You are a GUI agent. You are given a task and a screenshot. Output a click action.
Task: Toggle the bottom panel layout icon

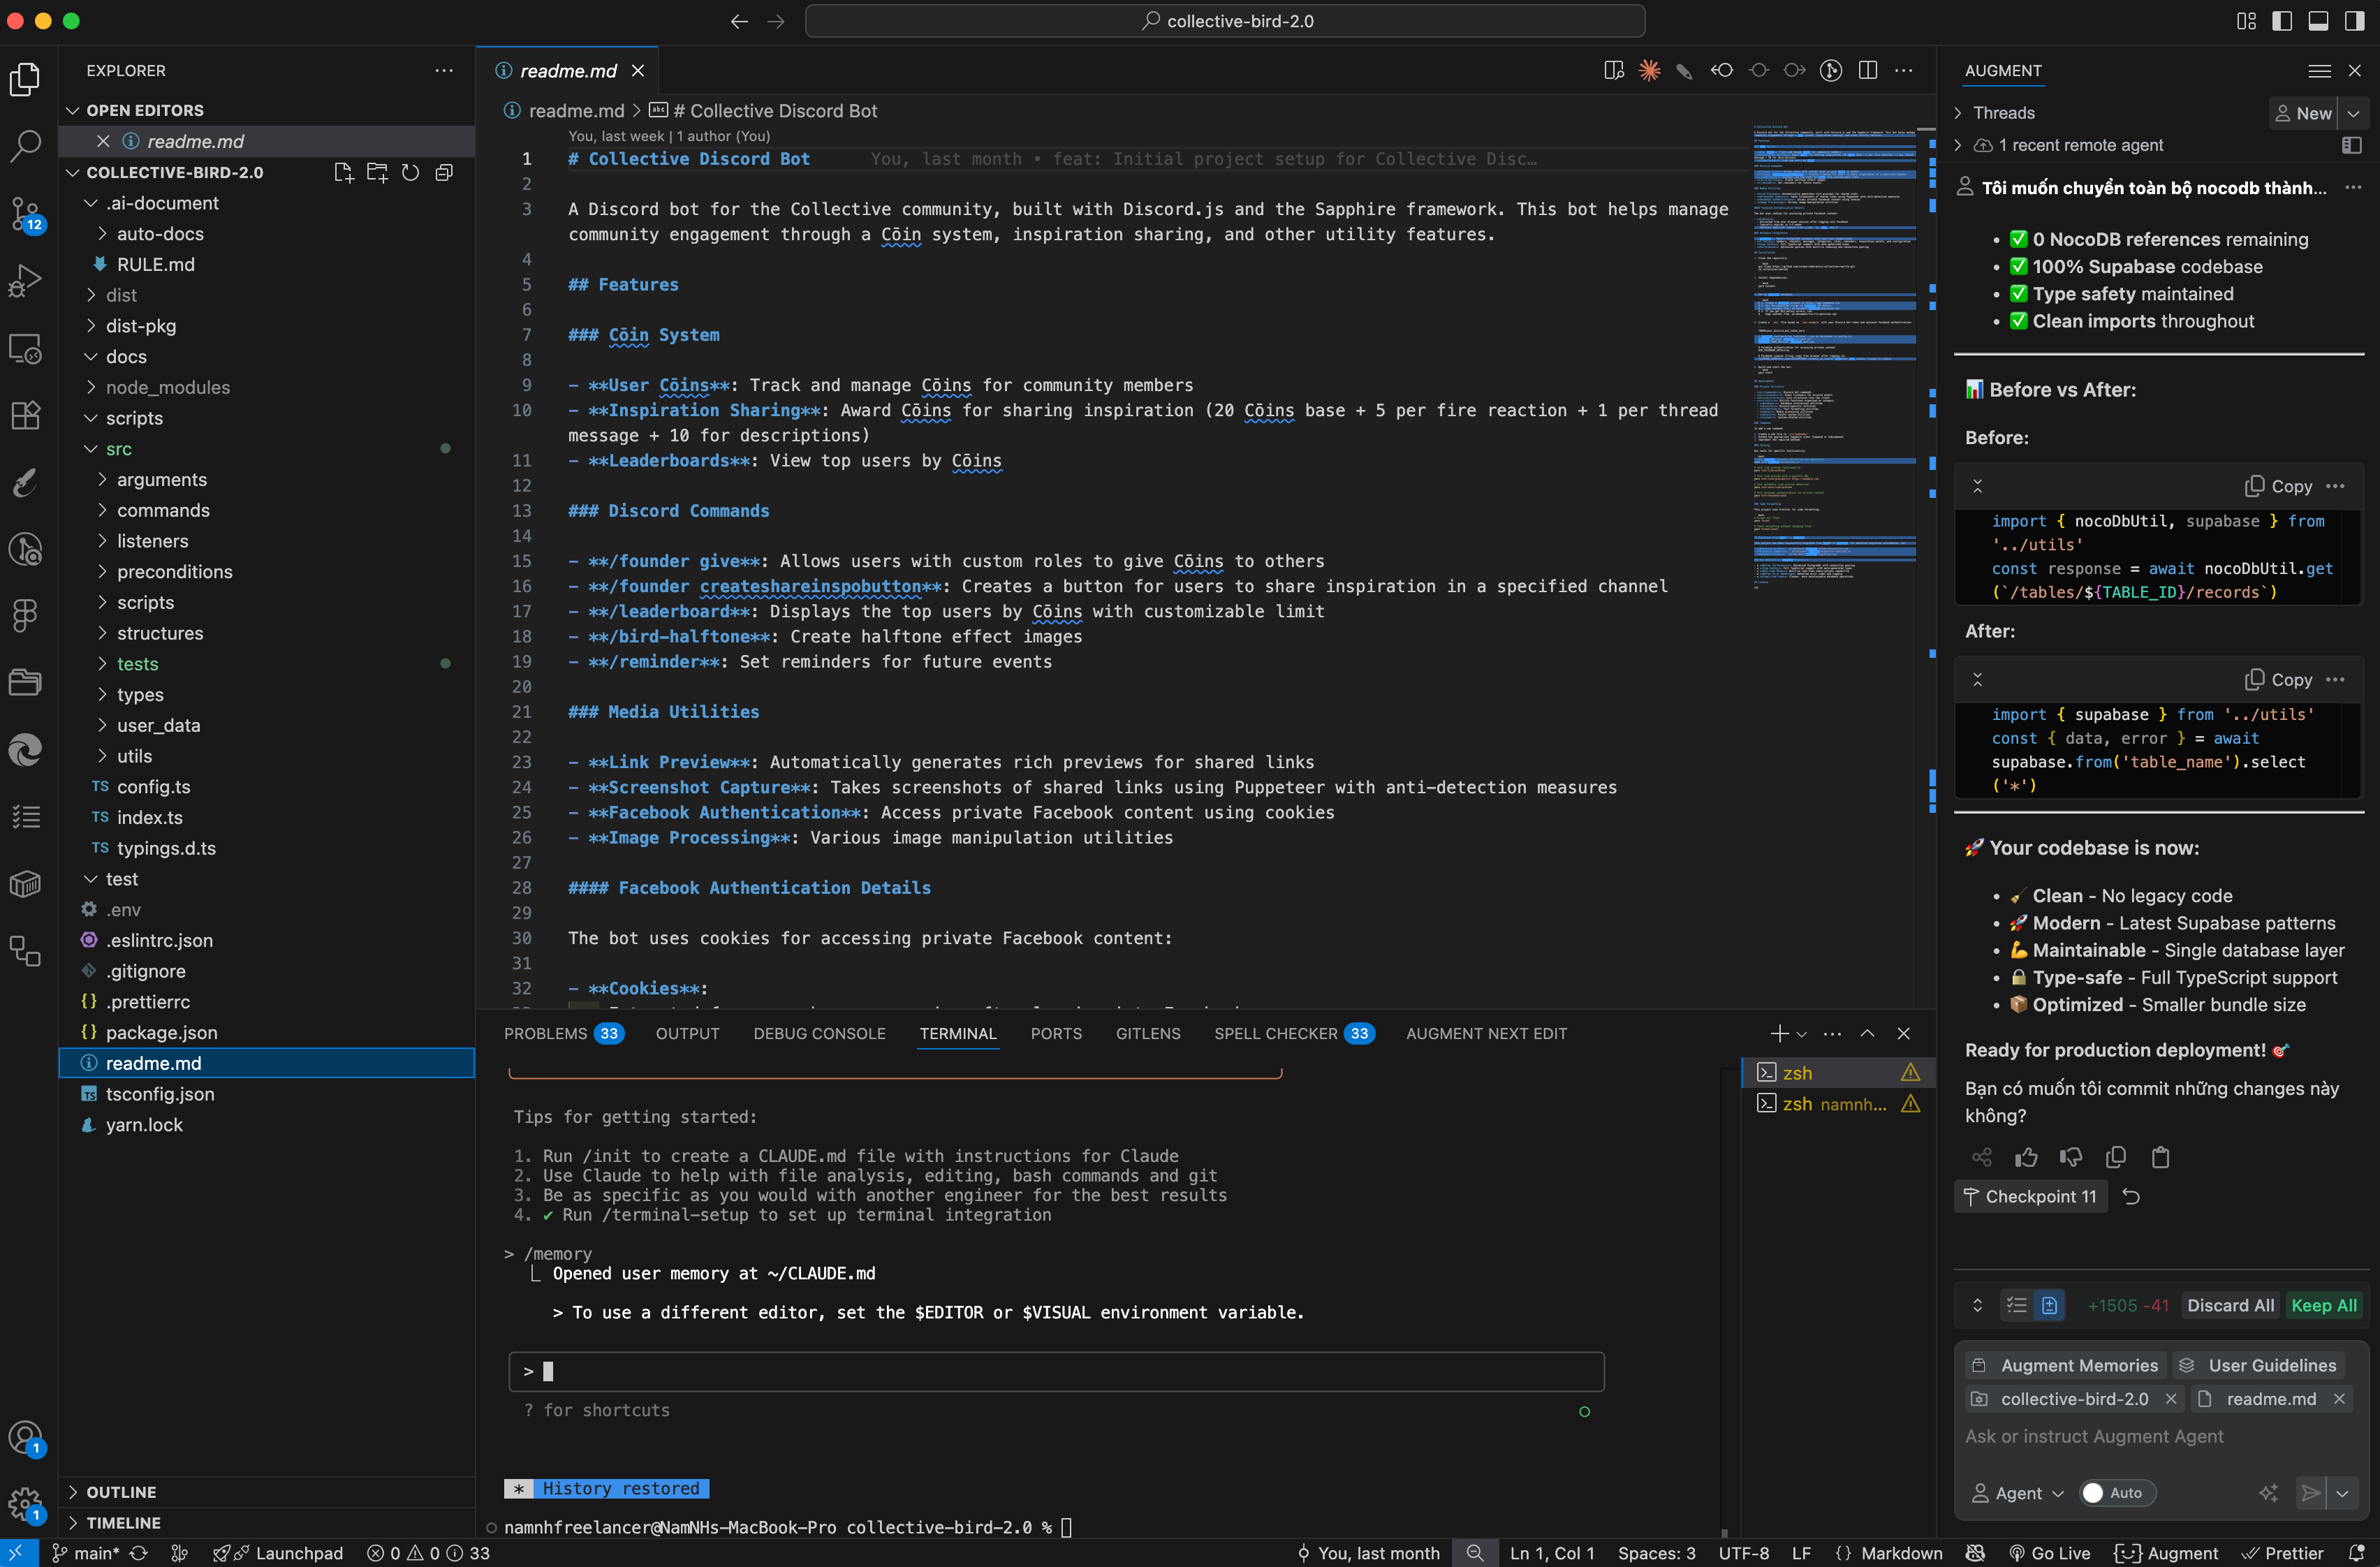[x=2318, y=21]
